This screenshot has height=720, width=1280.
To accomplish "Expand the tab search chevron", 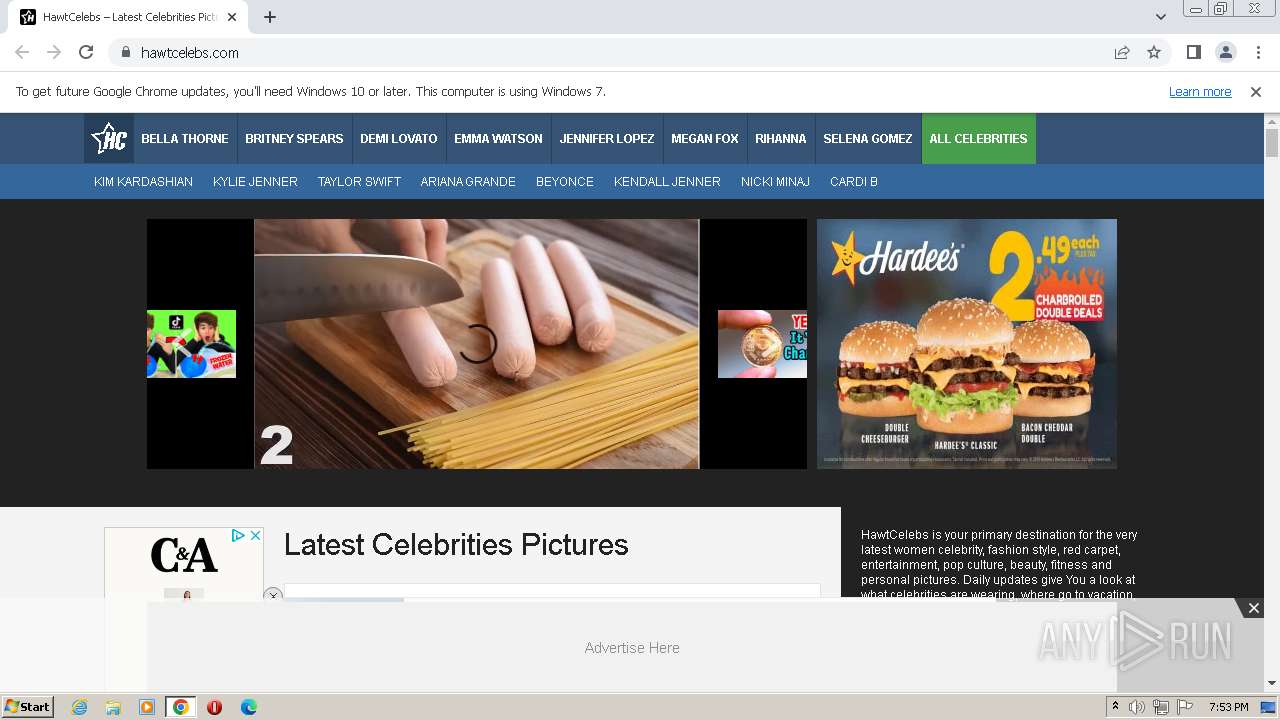I will pyautogui.click(x=1160, y=17).
